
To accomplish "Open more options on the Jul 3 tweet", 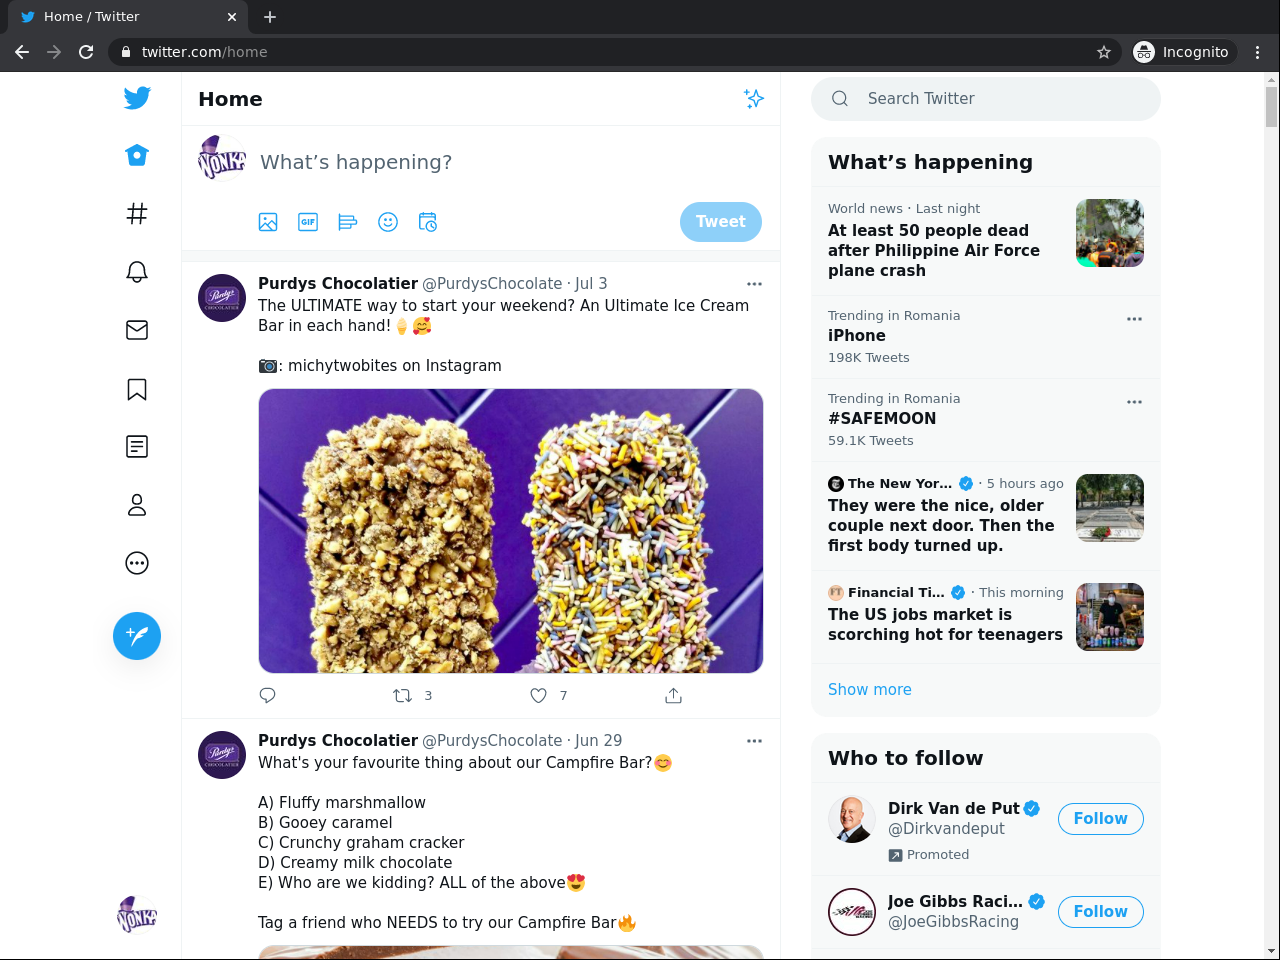I will coord(754,284).
